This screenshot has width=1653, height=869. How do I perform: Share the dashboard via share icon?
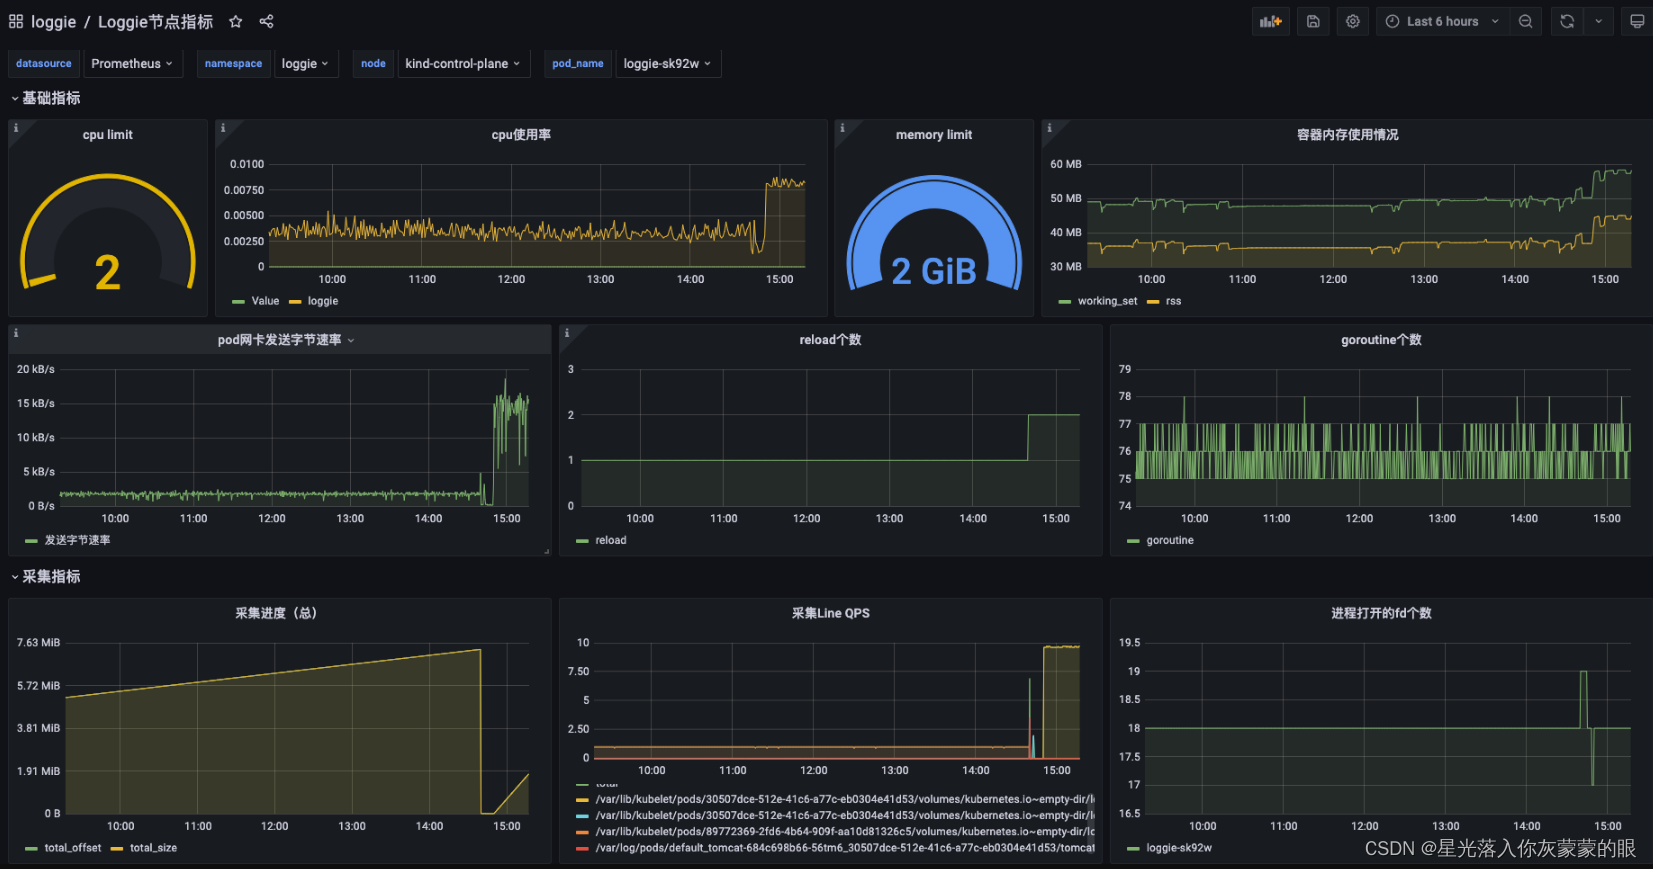tap(266, 21)
